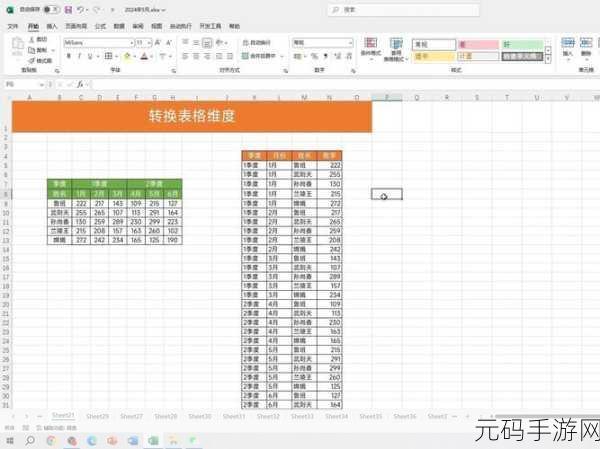Click the Orientation text rotate icon

(219, 42)
